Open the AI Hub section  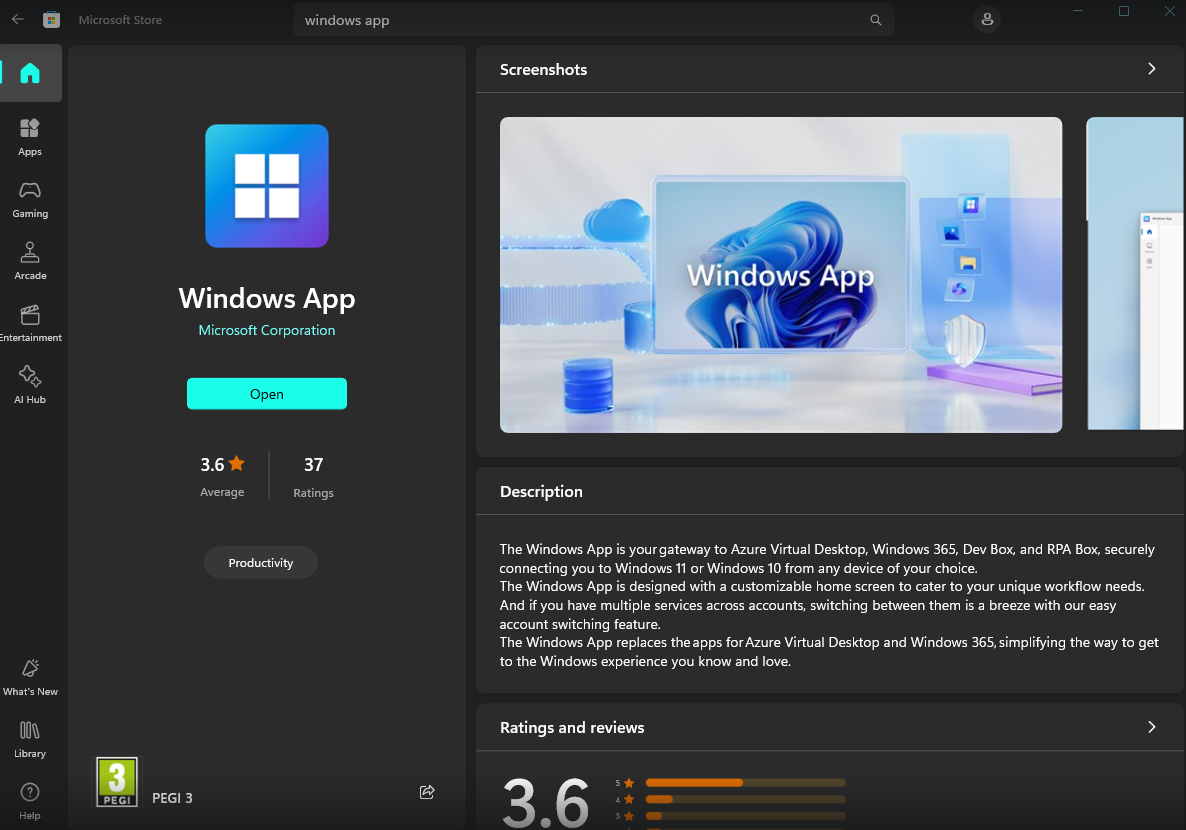[x=30, y=385]
